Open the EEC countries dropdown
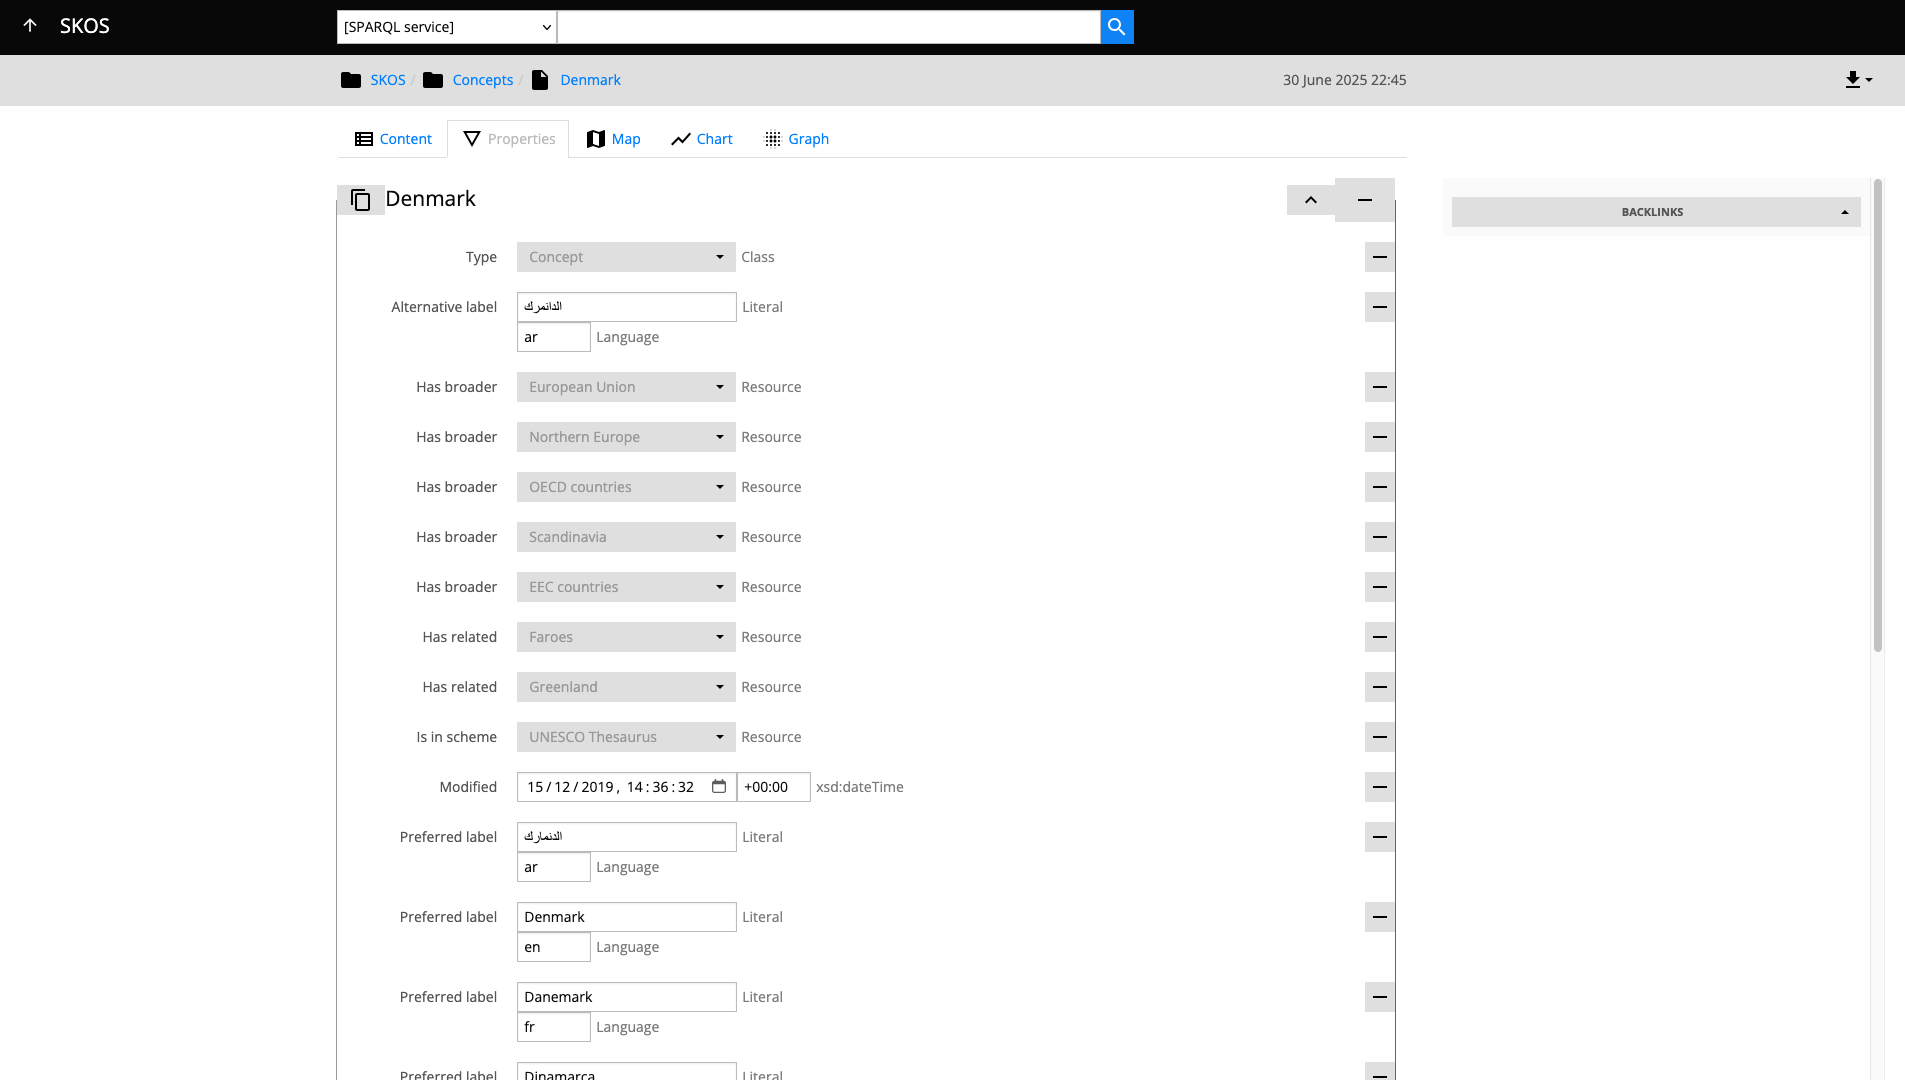Viewport: 1905px width, 1080px height. pyautogui.click(x=626, y=587)
